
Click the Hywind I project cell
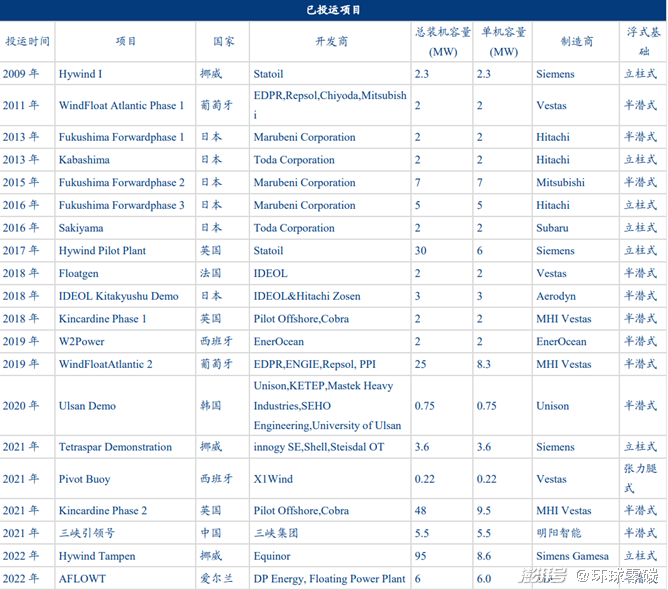pos(80,74)
